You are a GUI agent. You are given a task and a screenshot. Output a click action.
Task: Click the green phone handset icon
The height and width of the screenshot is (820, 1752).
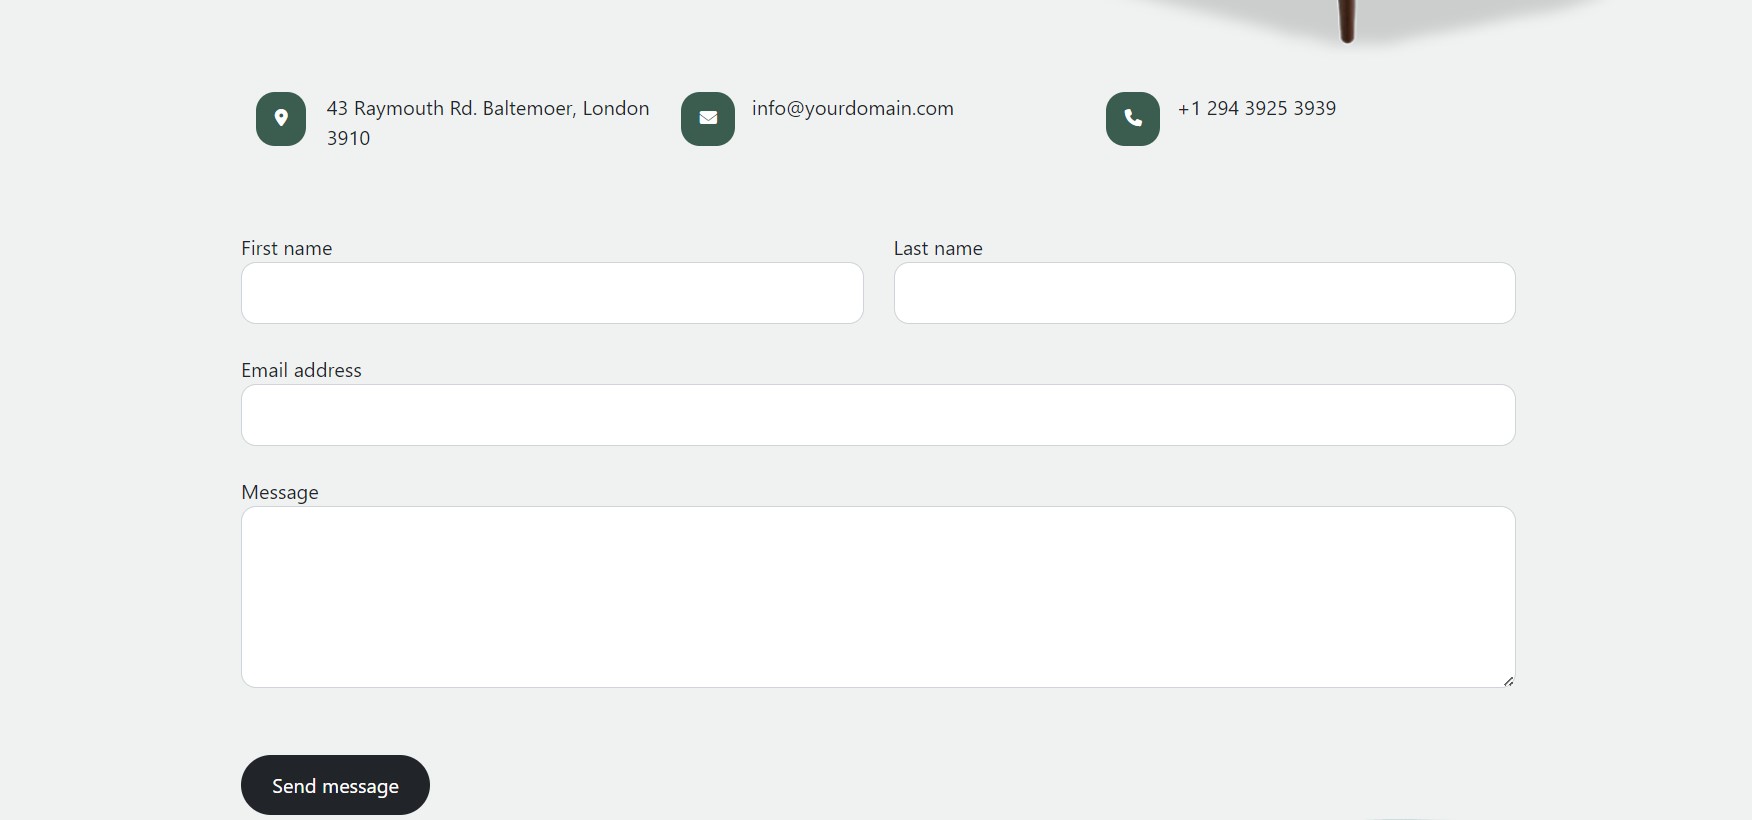tap(1133, 119)
